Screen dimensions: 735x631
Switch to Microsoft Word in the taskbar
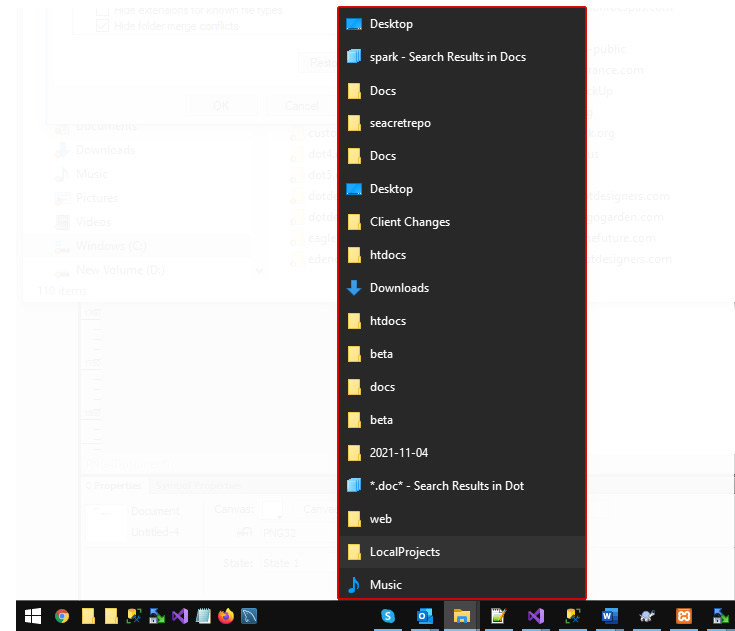[x=609, y=616]
